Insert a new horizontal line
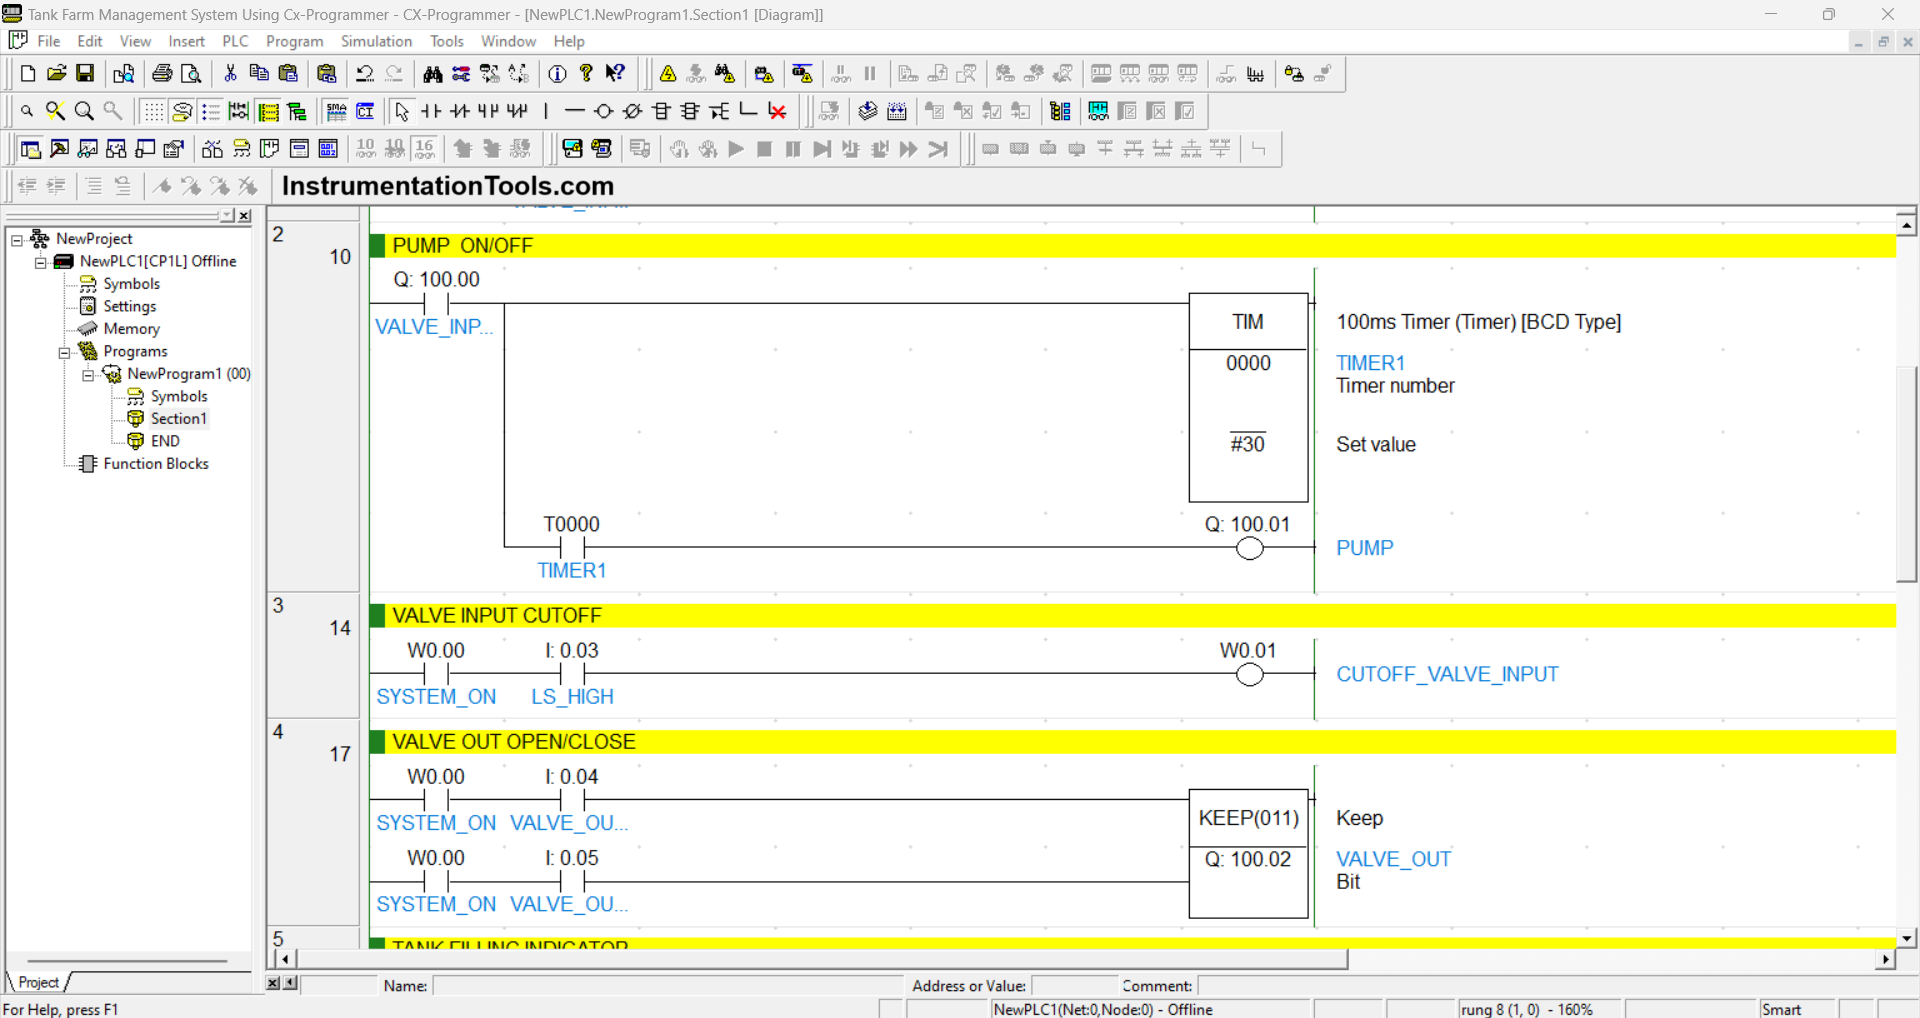Screen dimensions: 1920x1018 (x=575, y=111)
